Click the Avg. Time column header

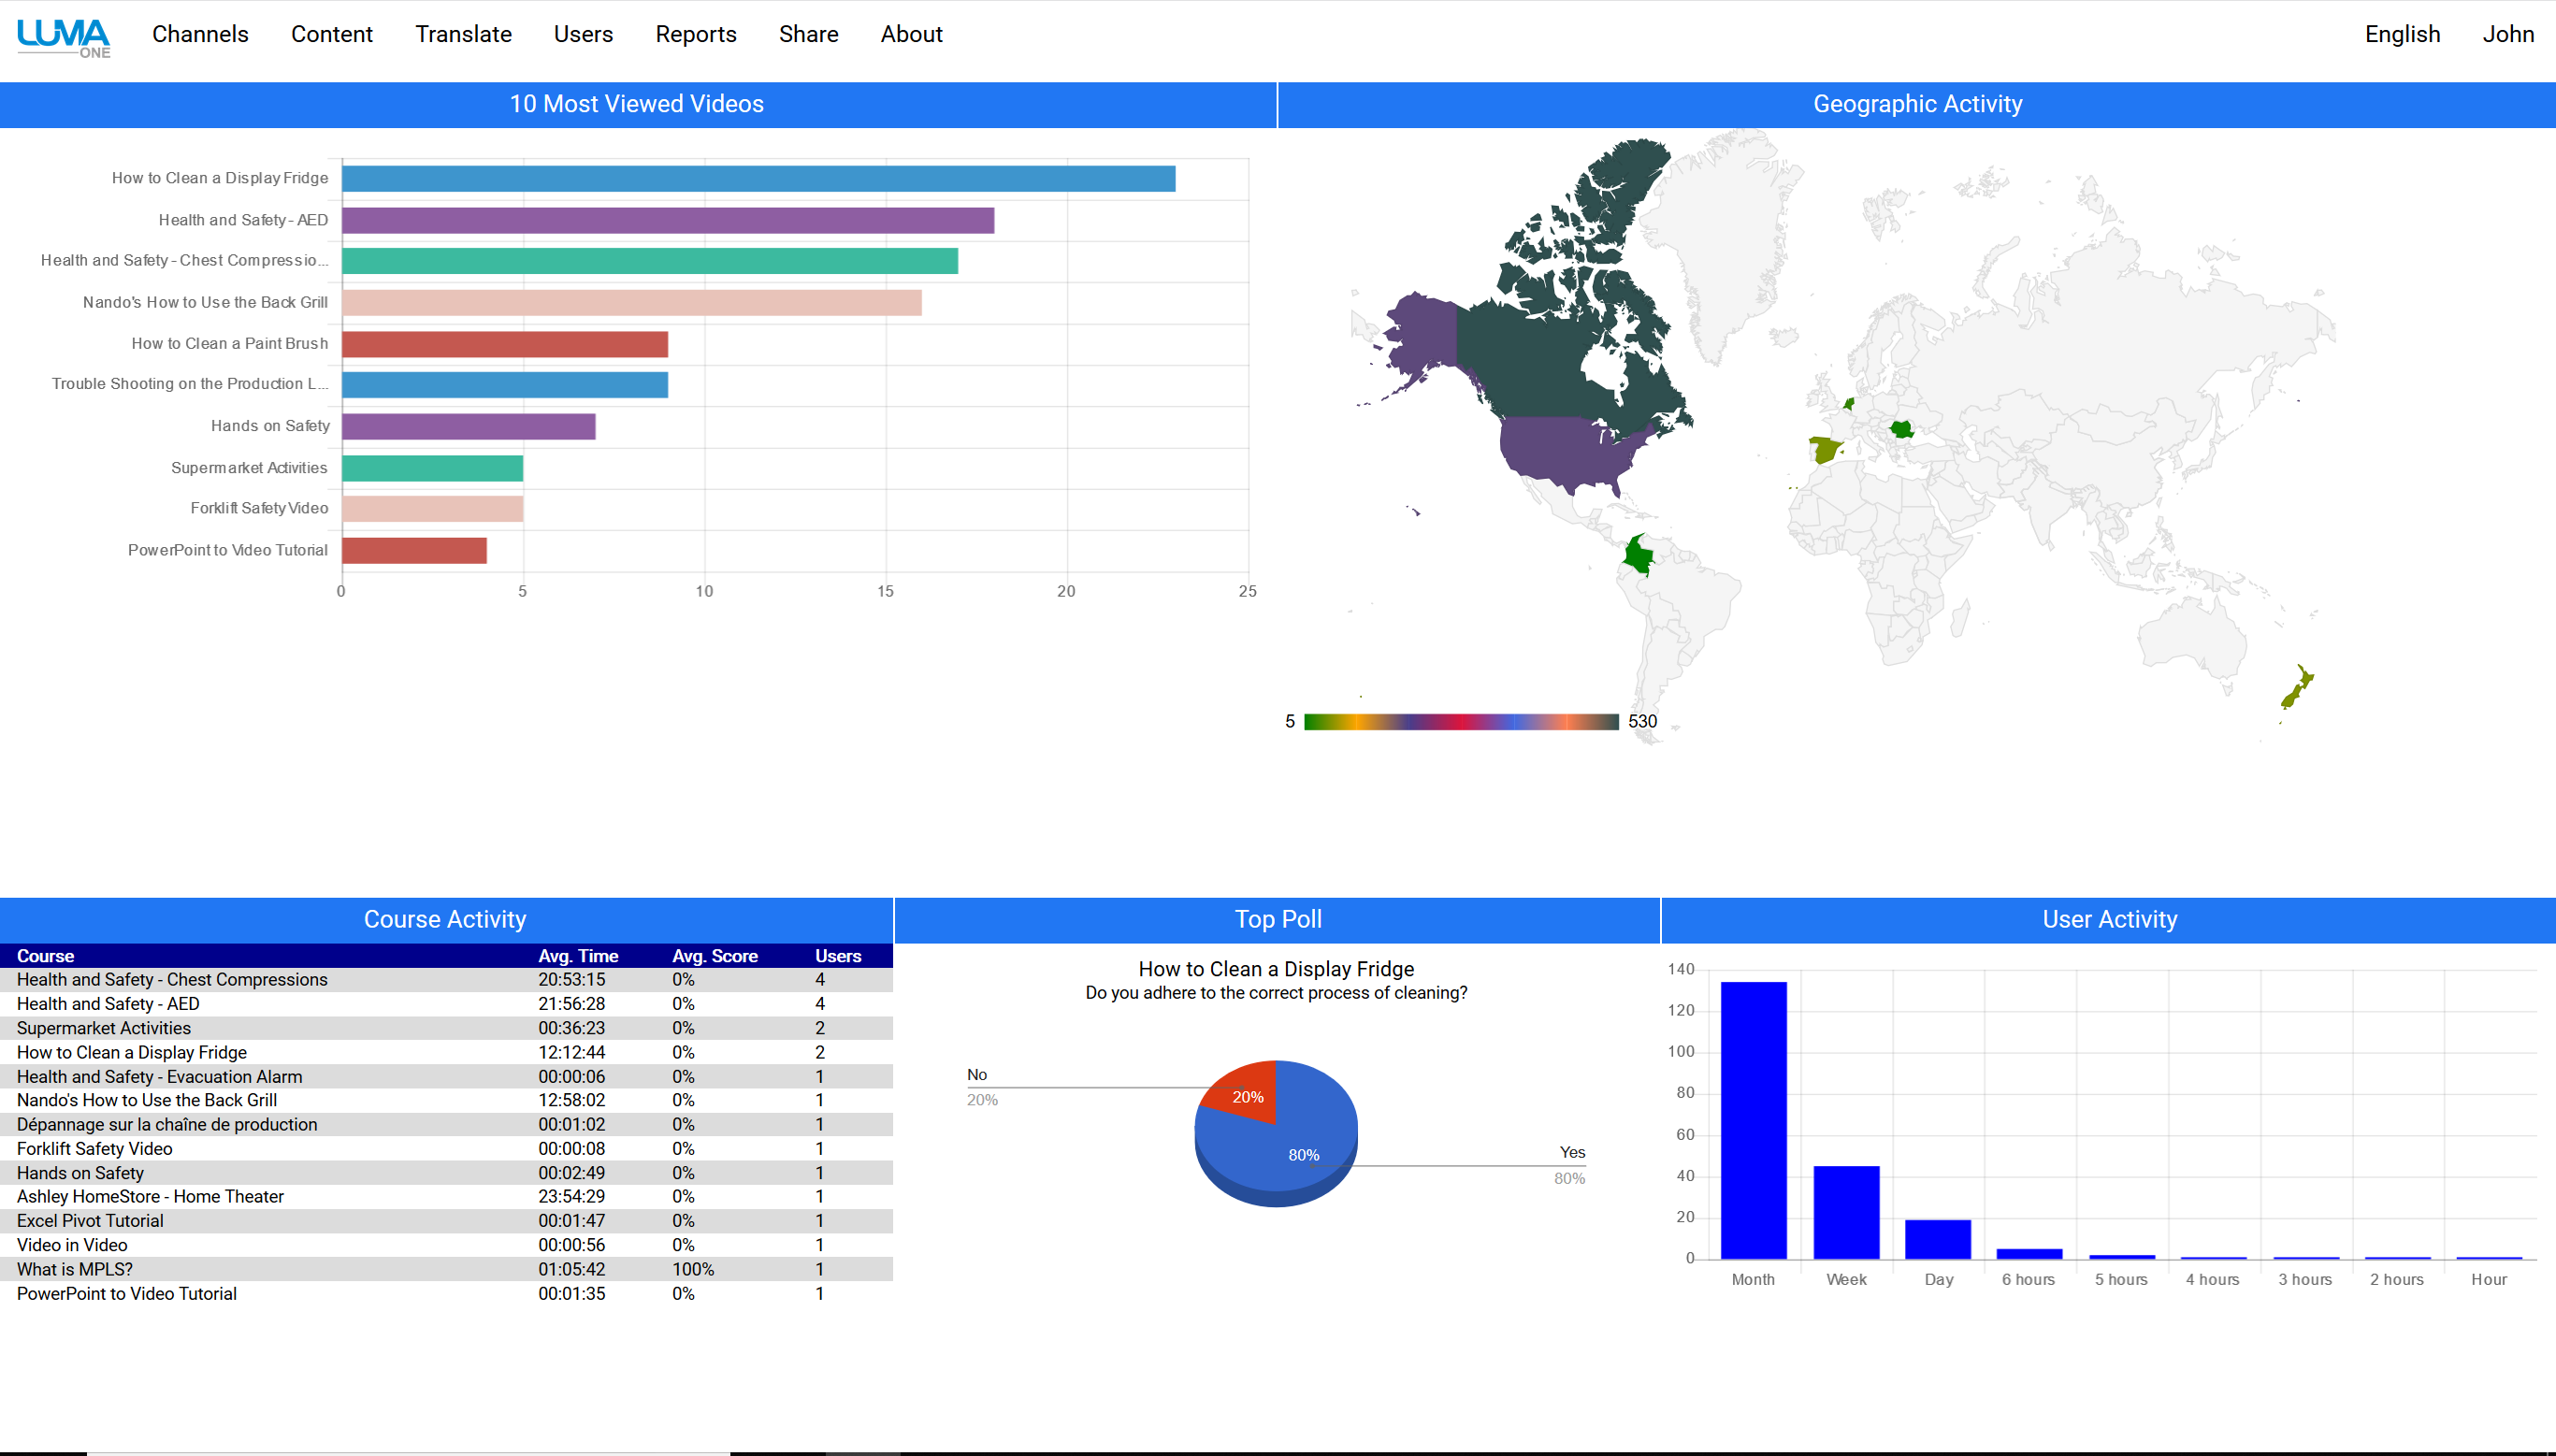coord(577,956)
